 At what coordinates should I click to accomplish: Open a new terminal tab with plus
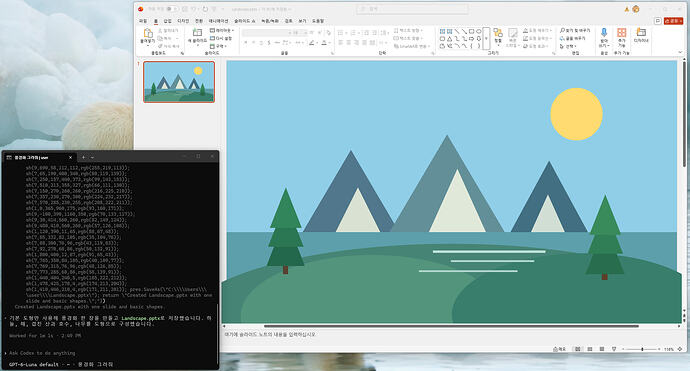point(83,157)
